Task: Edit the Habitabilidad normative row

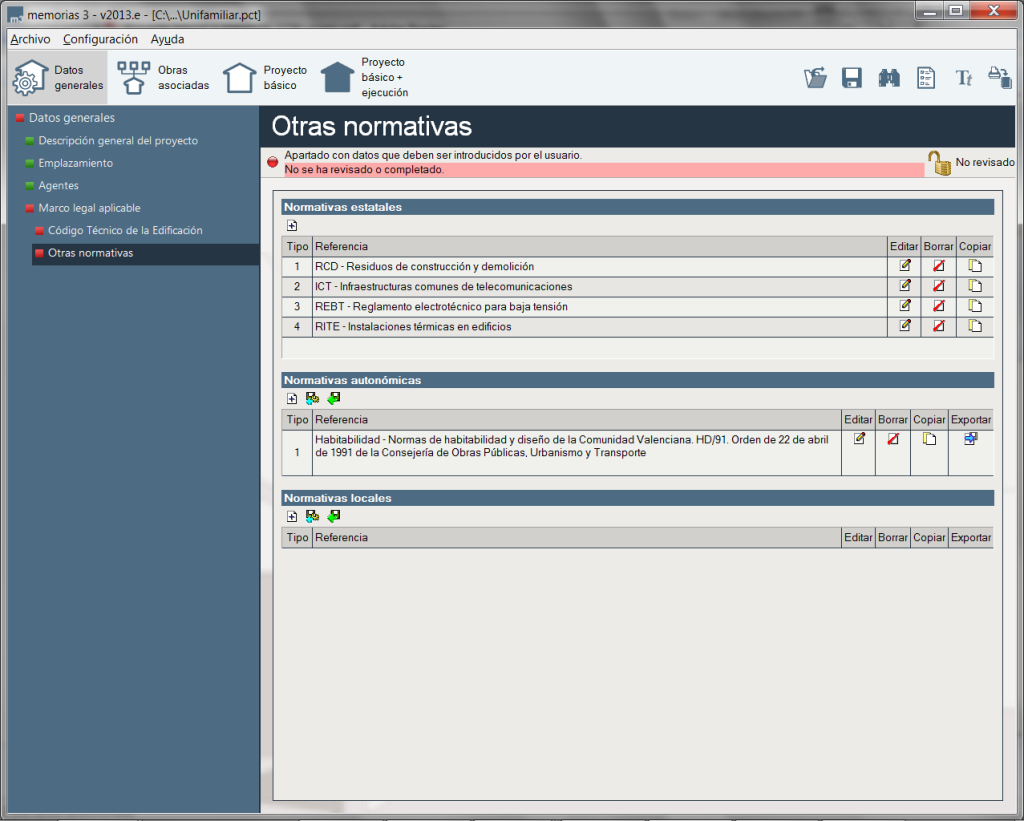Action: pyautogui.click(x=859, y=439)
